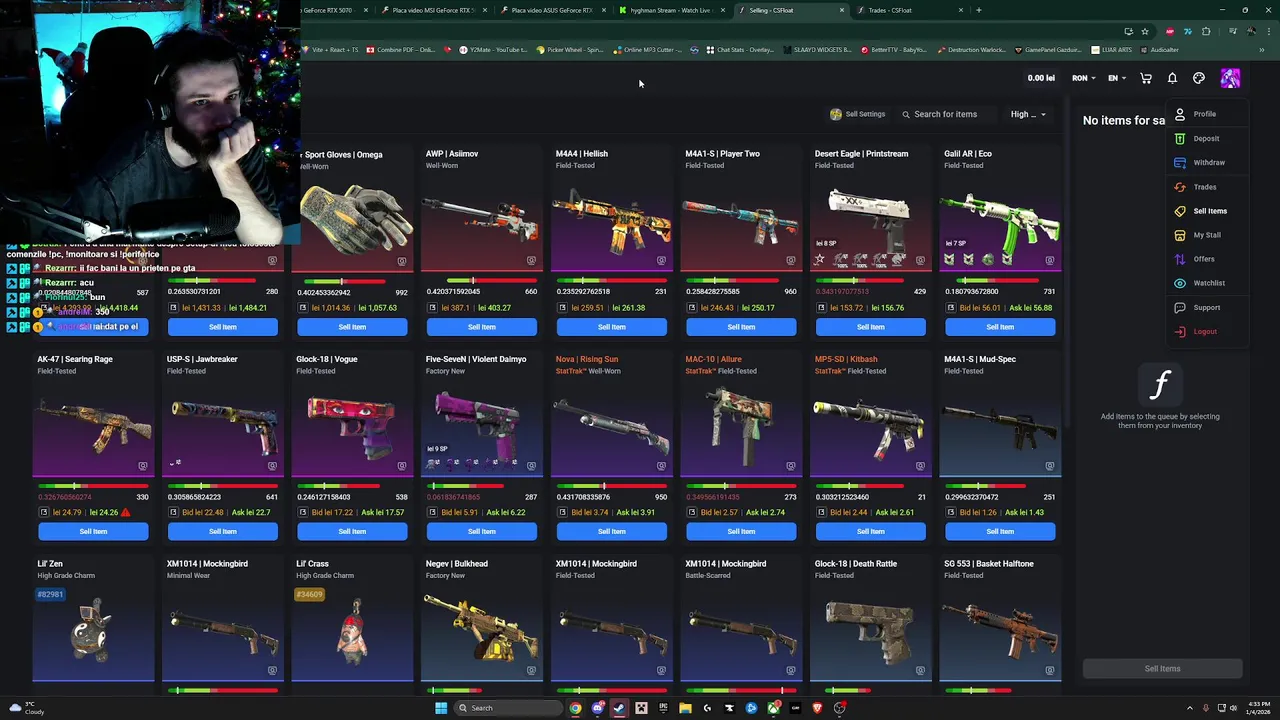
Task: Open Chrome from the Windows taskbar
Action: point(575,708)
